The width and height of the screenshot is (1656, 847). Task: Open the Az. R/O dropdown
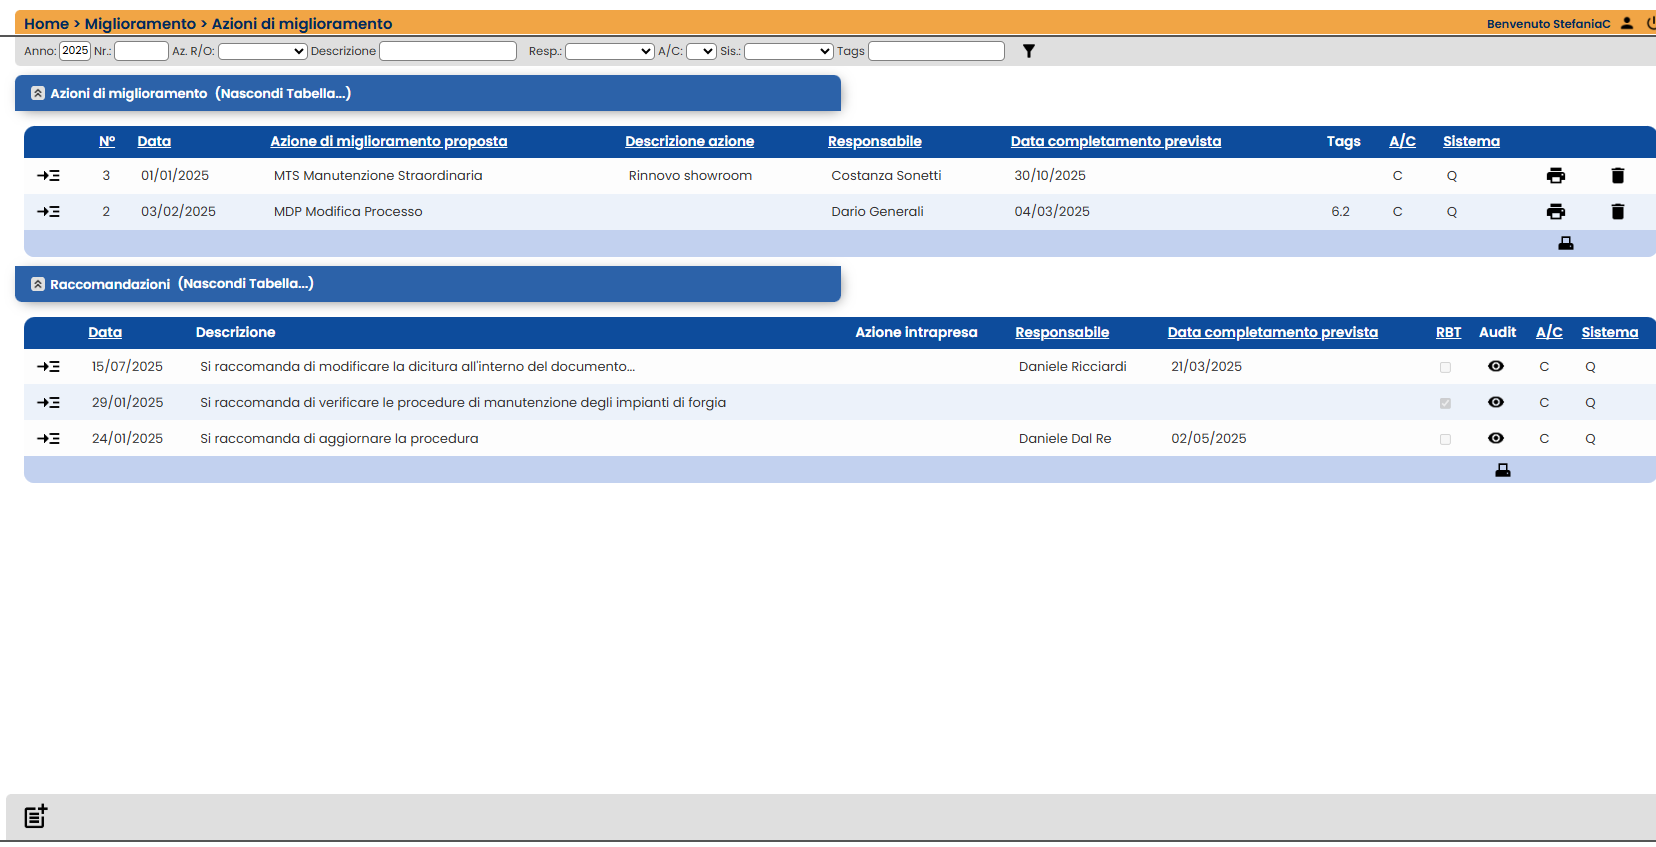[262, 51]
